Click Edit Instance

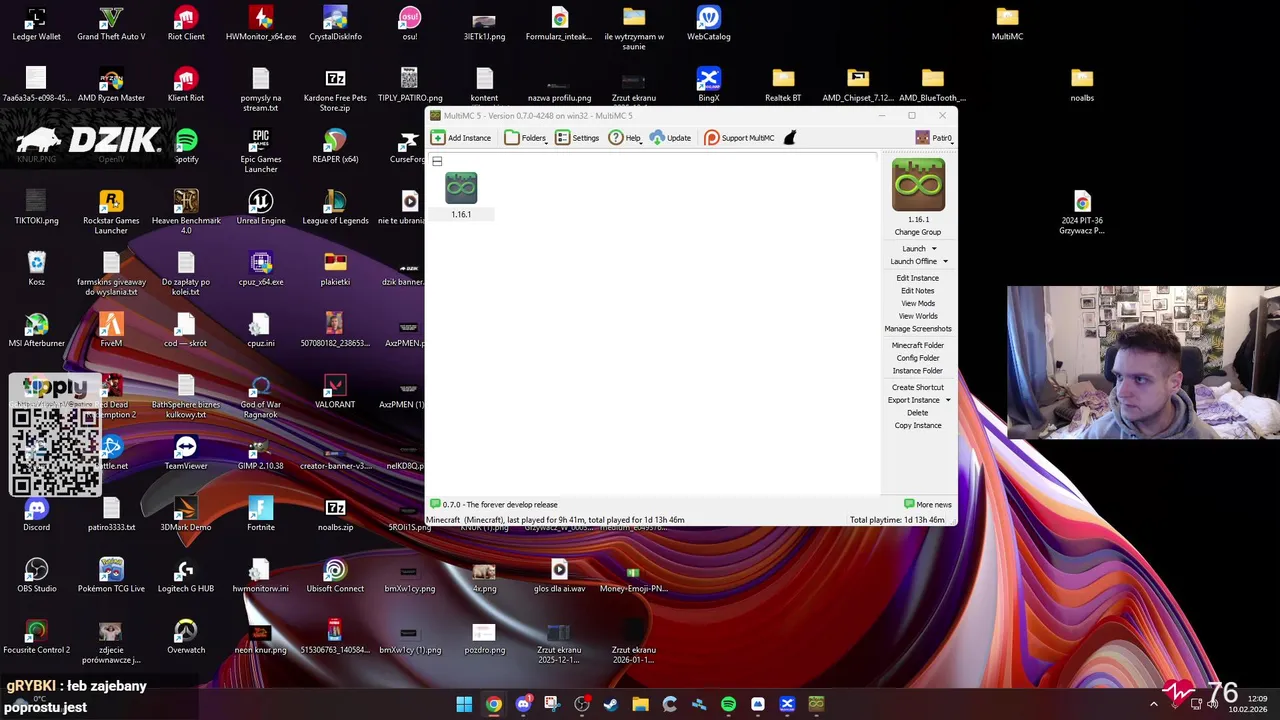pyautogui.click(x=918, y=278)
